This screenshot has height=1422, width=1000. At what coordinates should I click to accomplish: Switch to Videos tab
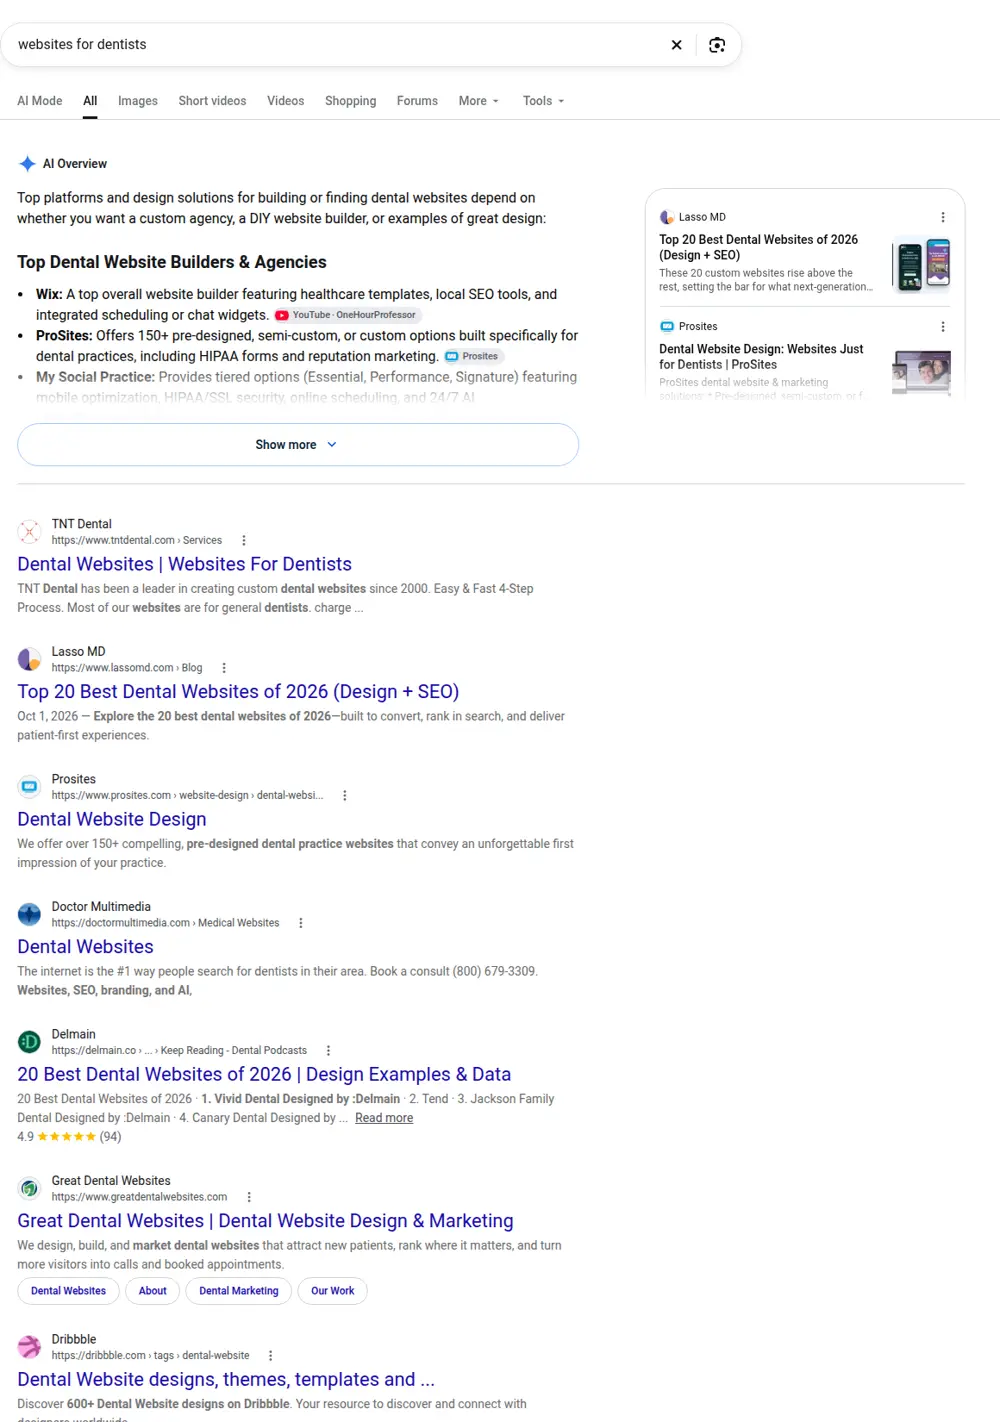pyautogui.click(x=285, y=101)
